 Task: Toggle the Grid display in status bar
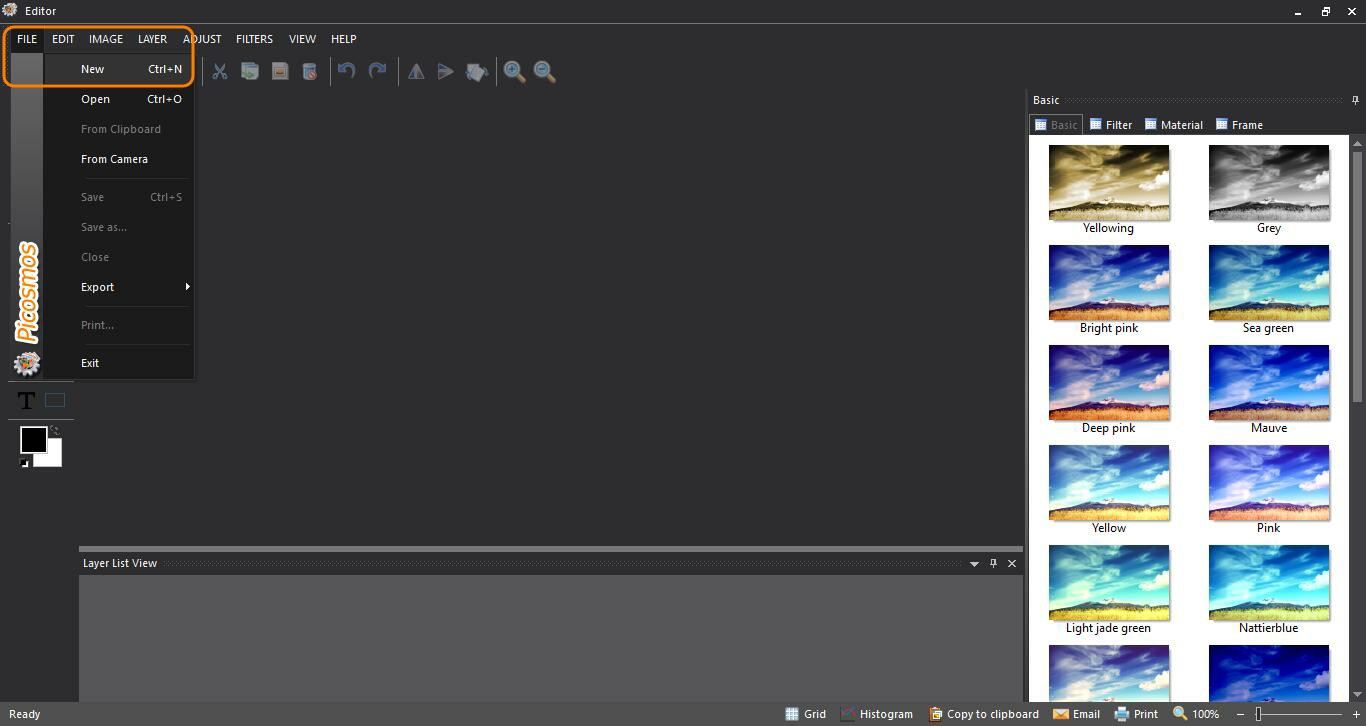coord(805,714)
